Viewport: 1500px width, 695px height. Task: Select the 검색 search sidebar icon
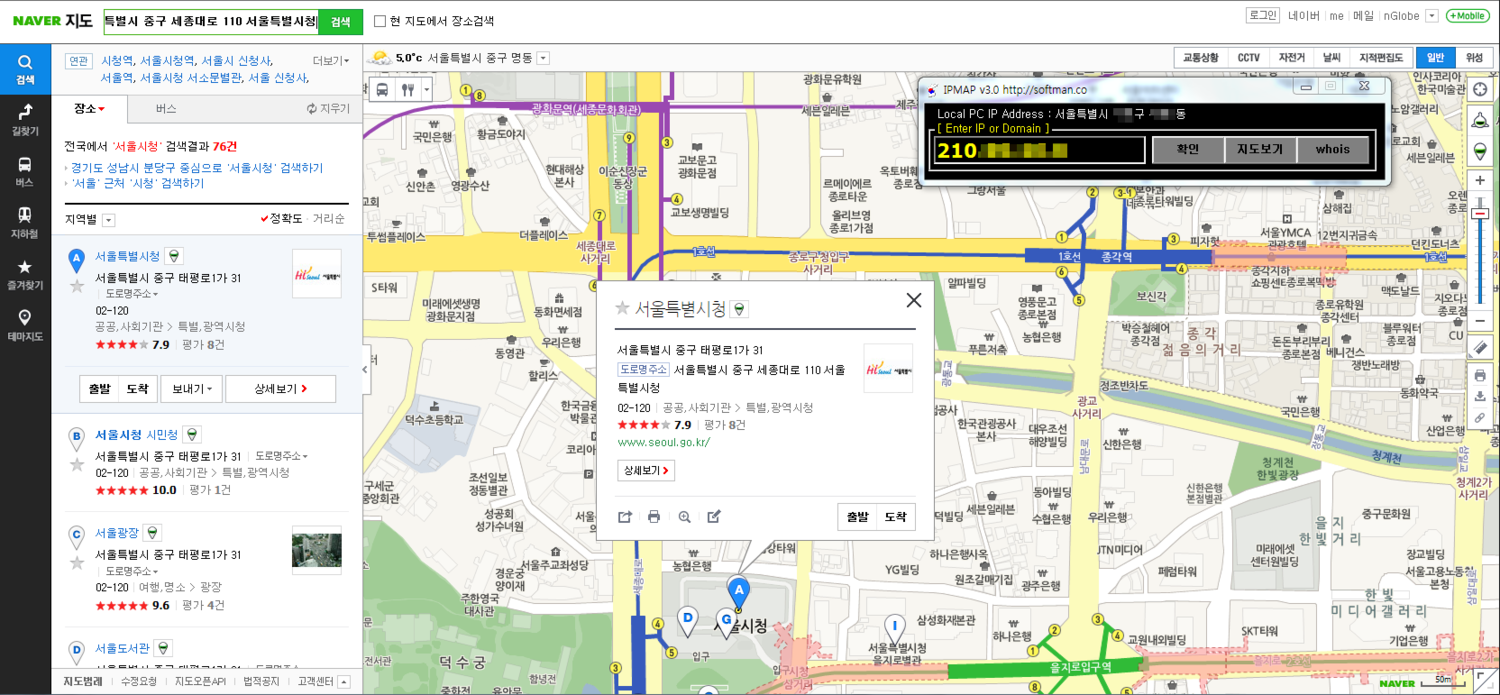pos(25,69)
